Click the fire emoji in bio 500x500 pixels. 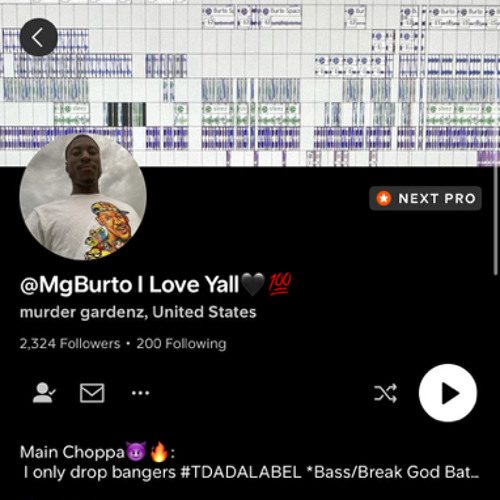click(x=159, y=452)
